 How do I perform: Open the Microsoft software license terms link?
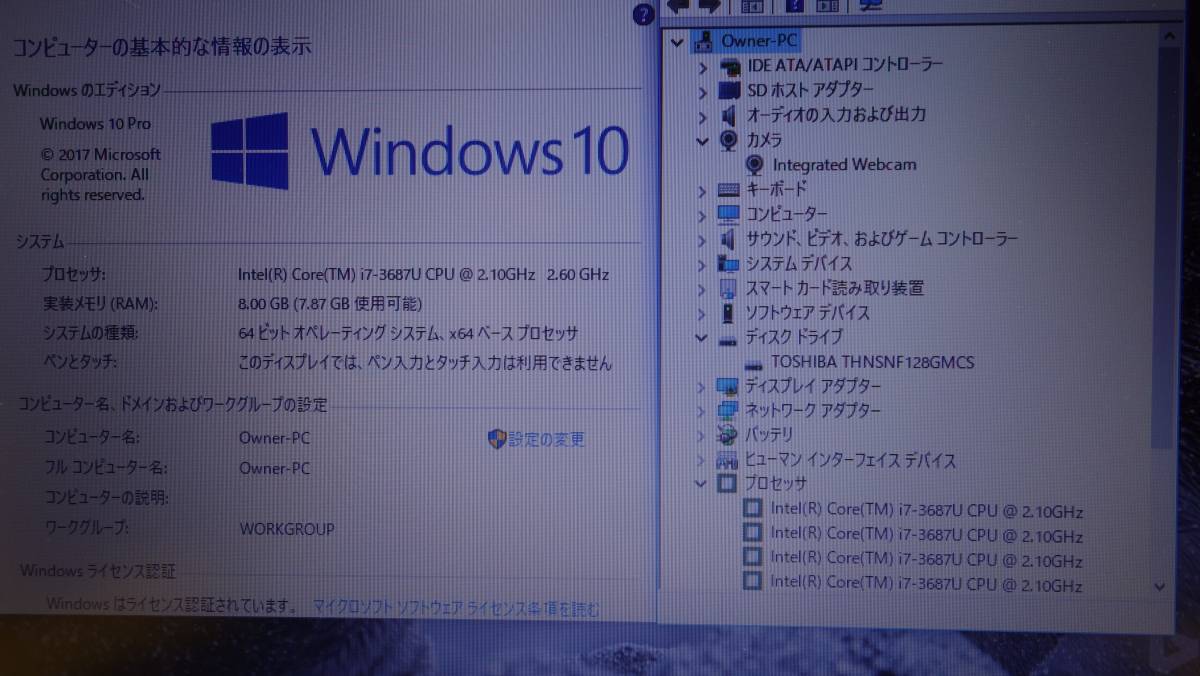click(456, 607)
